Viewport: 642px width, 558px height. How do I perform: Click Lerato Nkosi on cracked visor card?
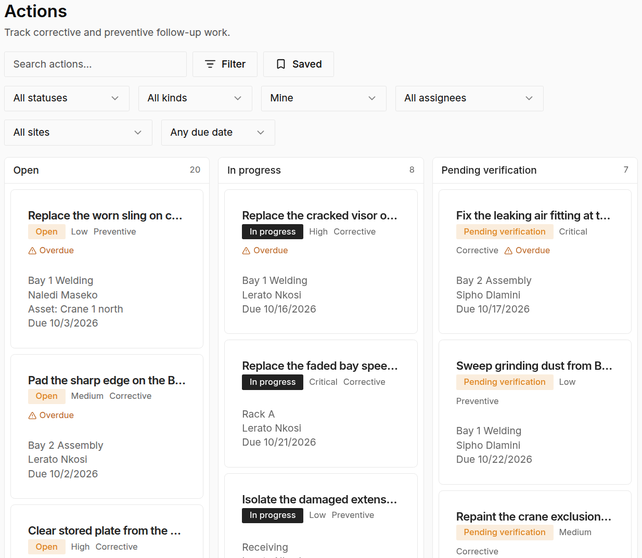pyautogui.click(x=271, y=295)
